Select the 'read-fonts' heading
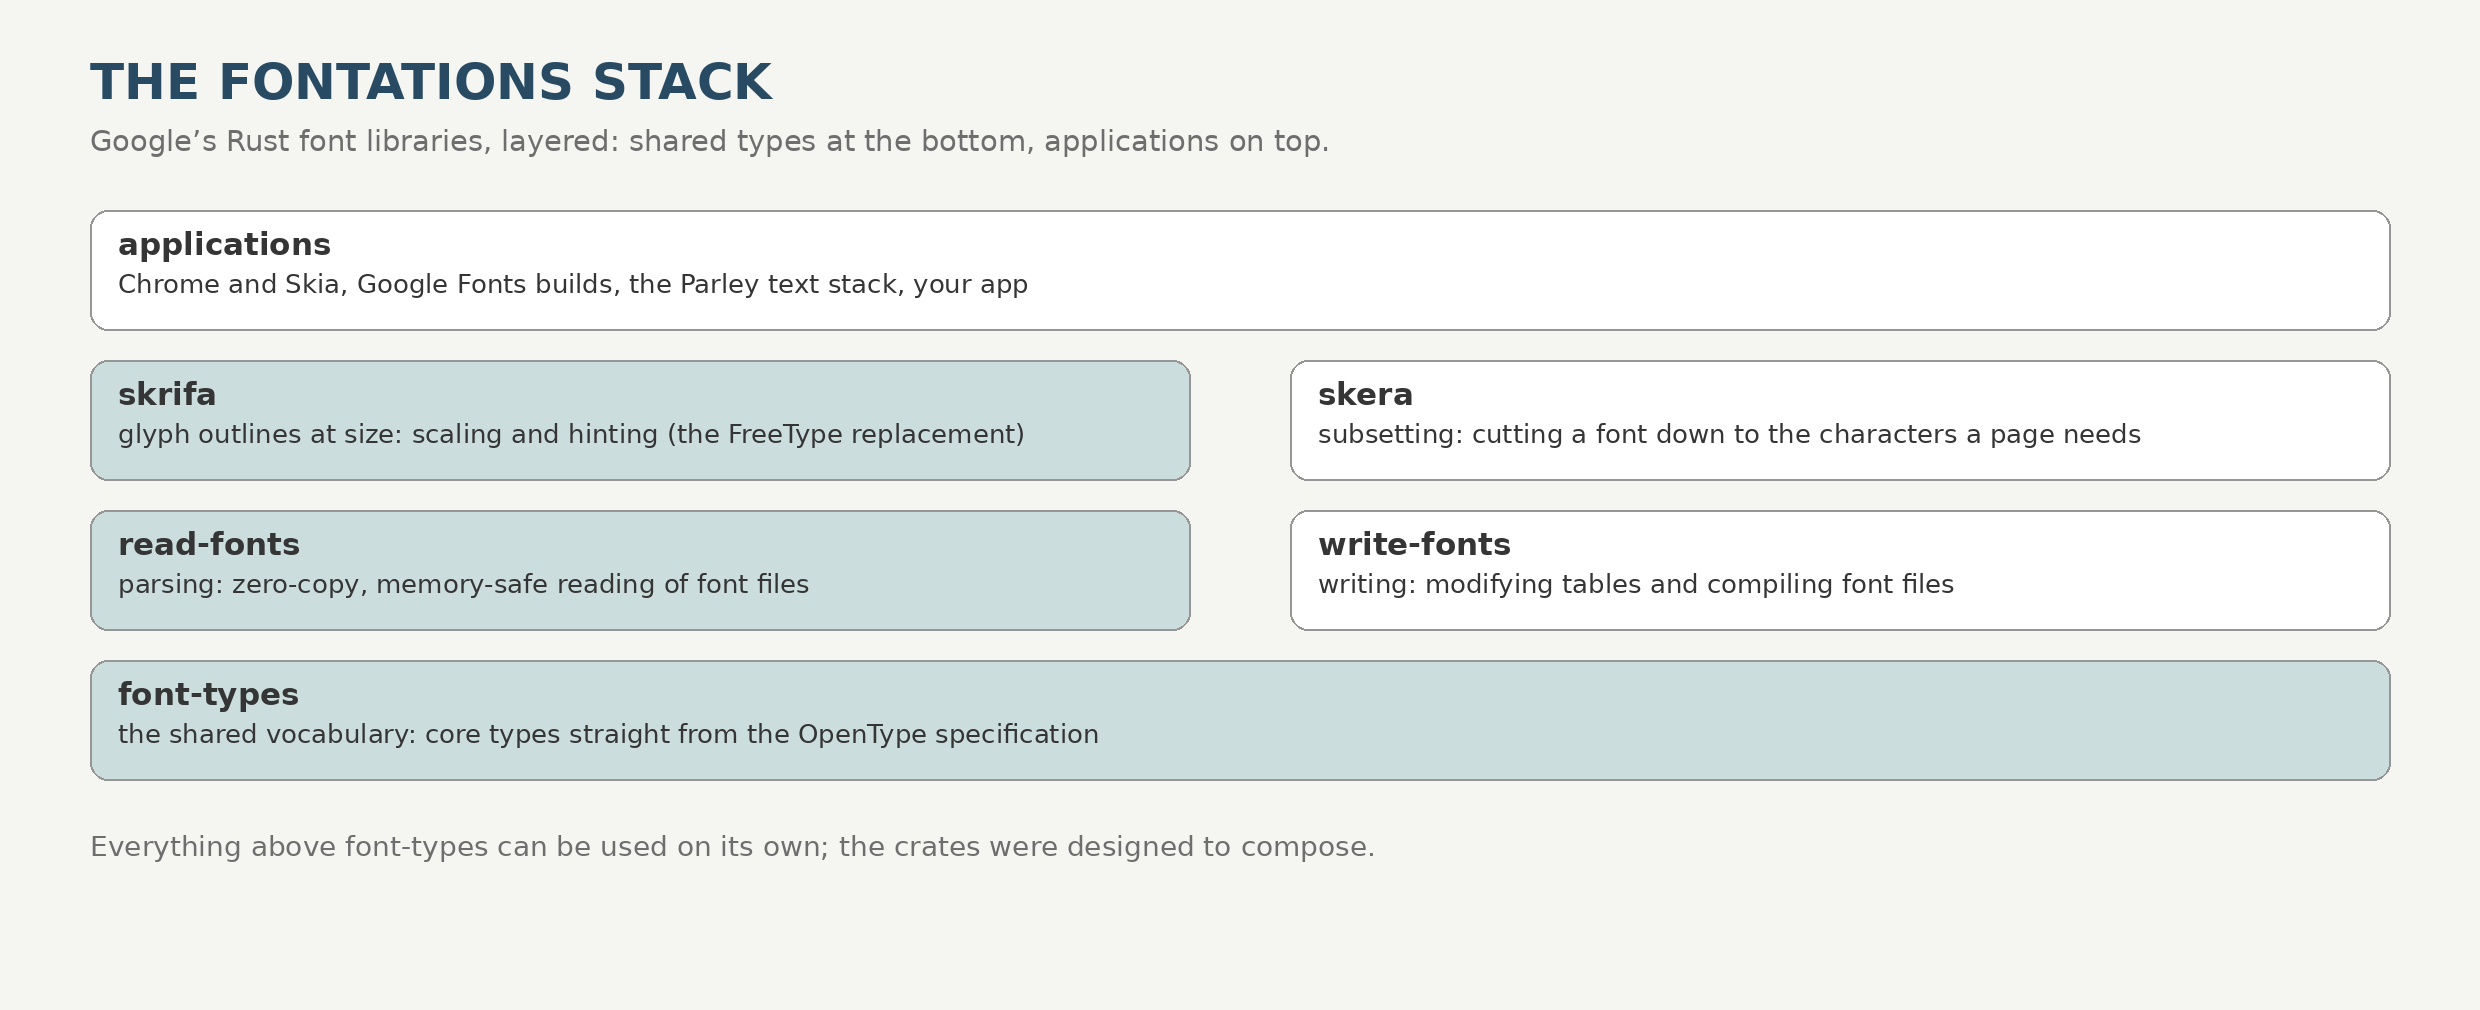This screenshot has width=2480, height=1010. click(209, 544)
